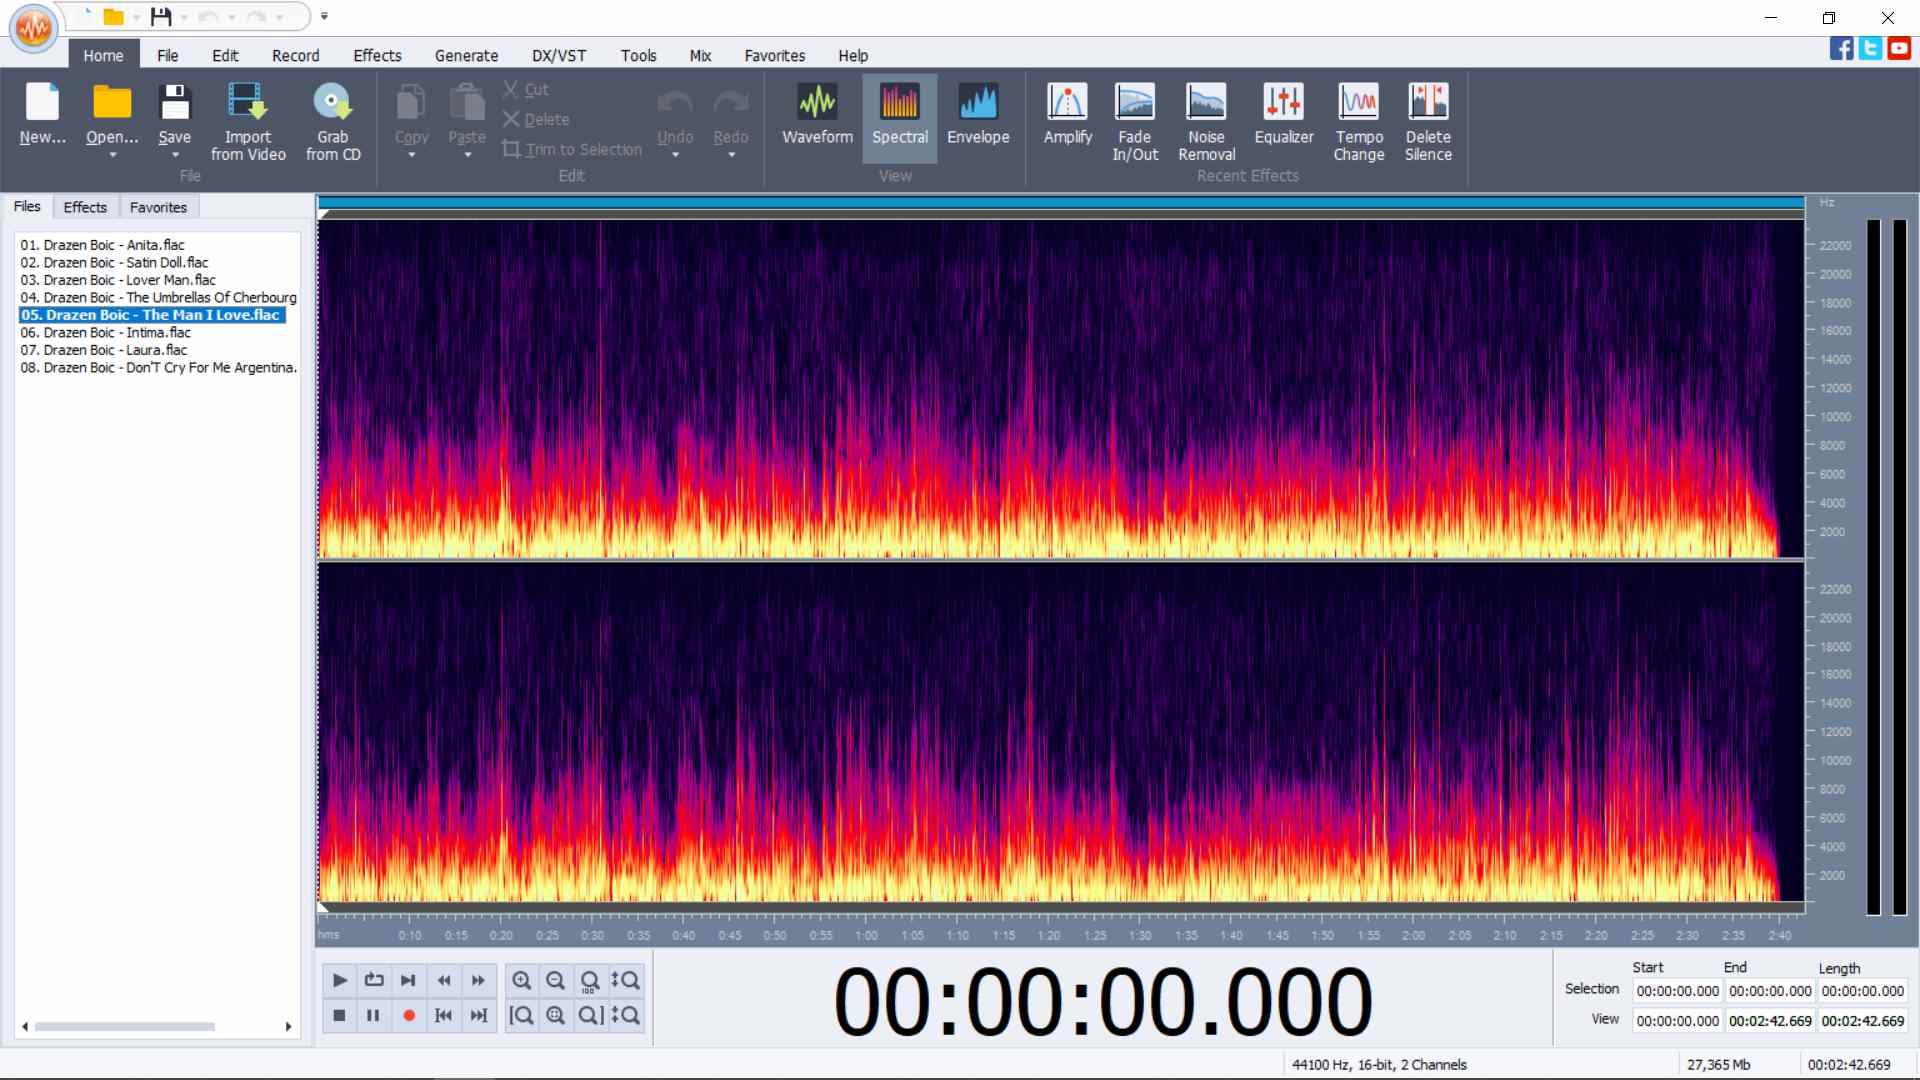Screen dimensions: 1920x1080
Task: Click the Delete Silence icon
Action: (1428, 102)
